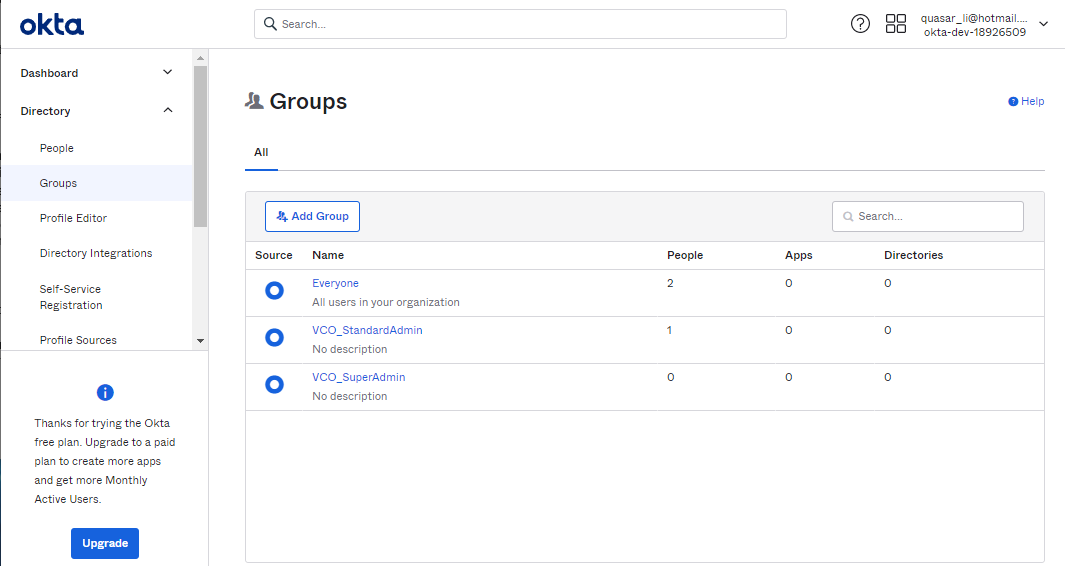Open Profile Sources in sidebar
Screen dimensions: 1065x566
78,340
